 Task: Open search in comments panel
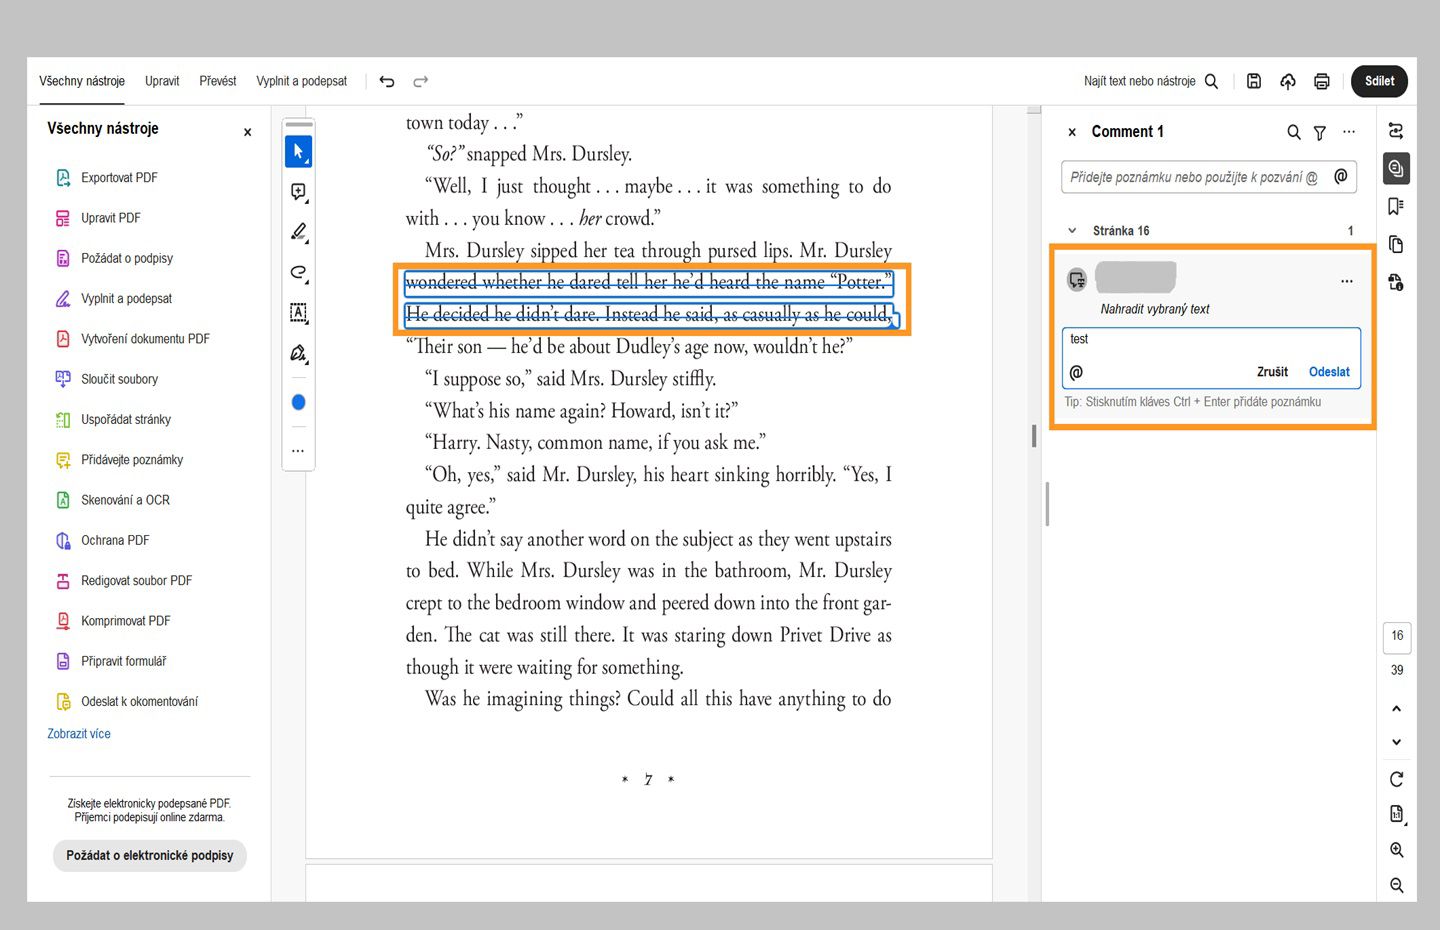coord(1293,132)
